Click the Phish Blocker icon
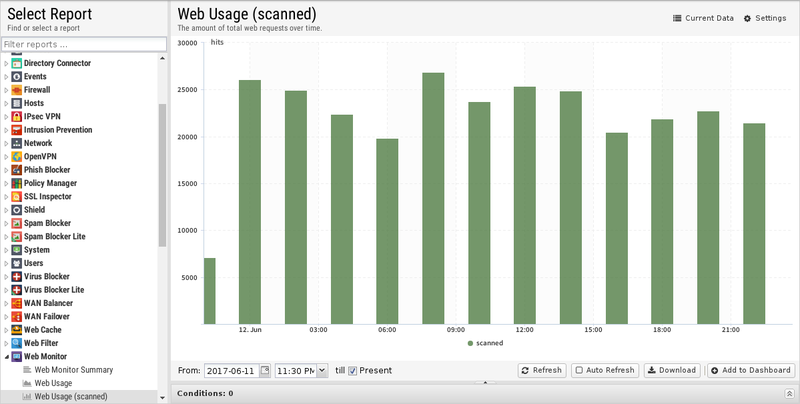800x404 pixels. (16, 170)
